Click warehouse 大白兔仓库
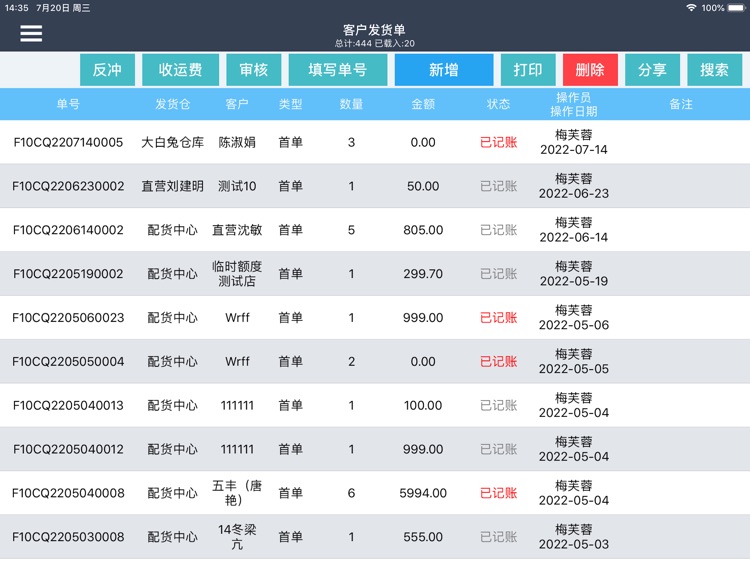This screenshot has height=562, width=750. pyautogui.click(x=173, y=142)
